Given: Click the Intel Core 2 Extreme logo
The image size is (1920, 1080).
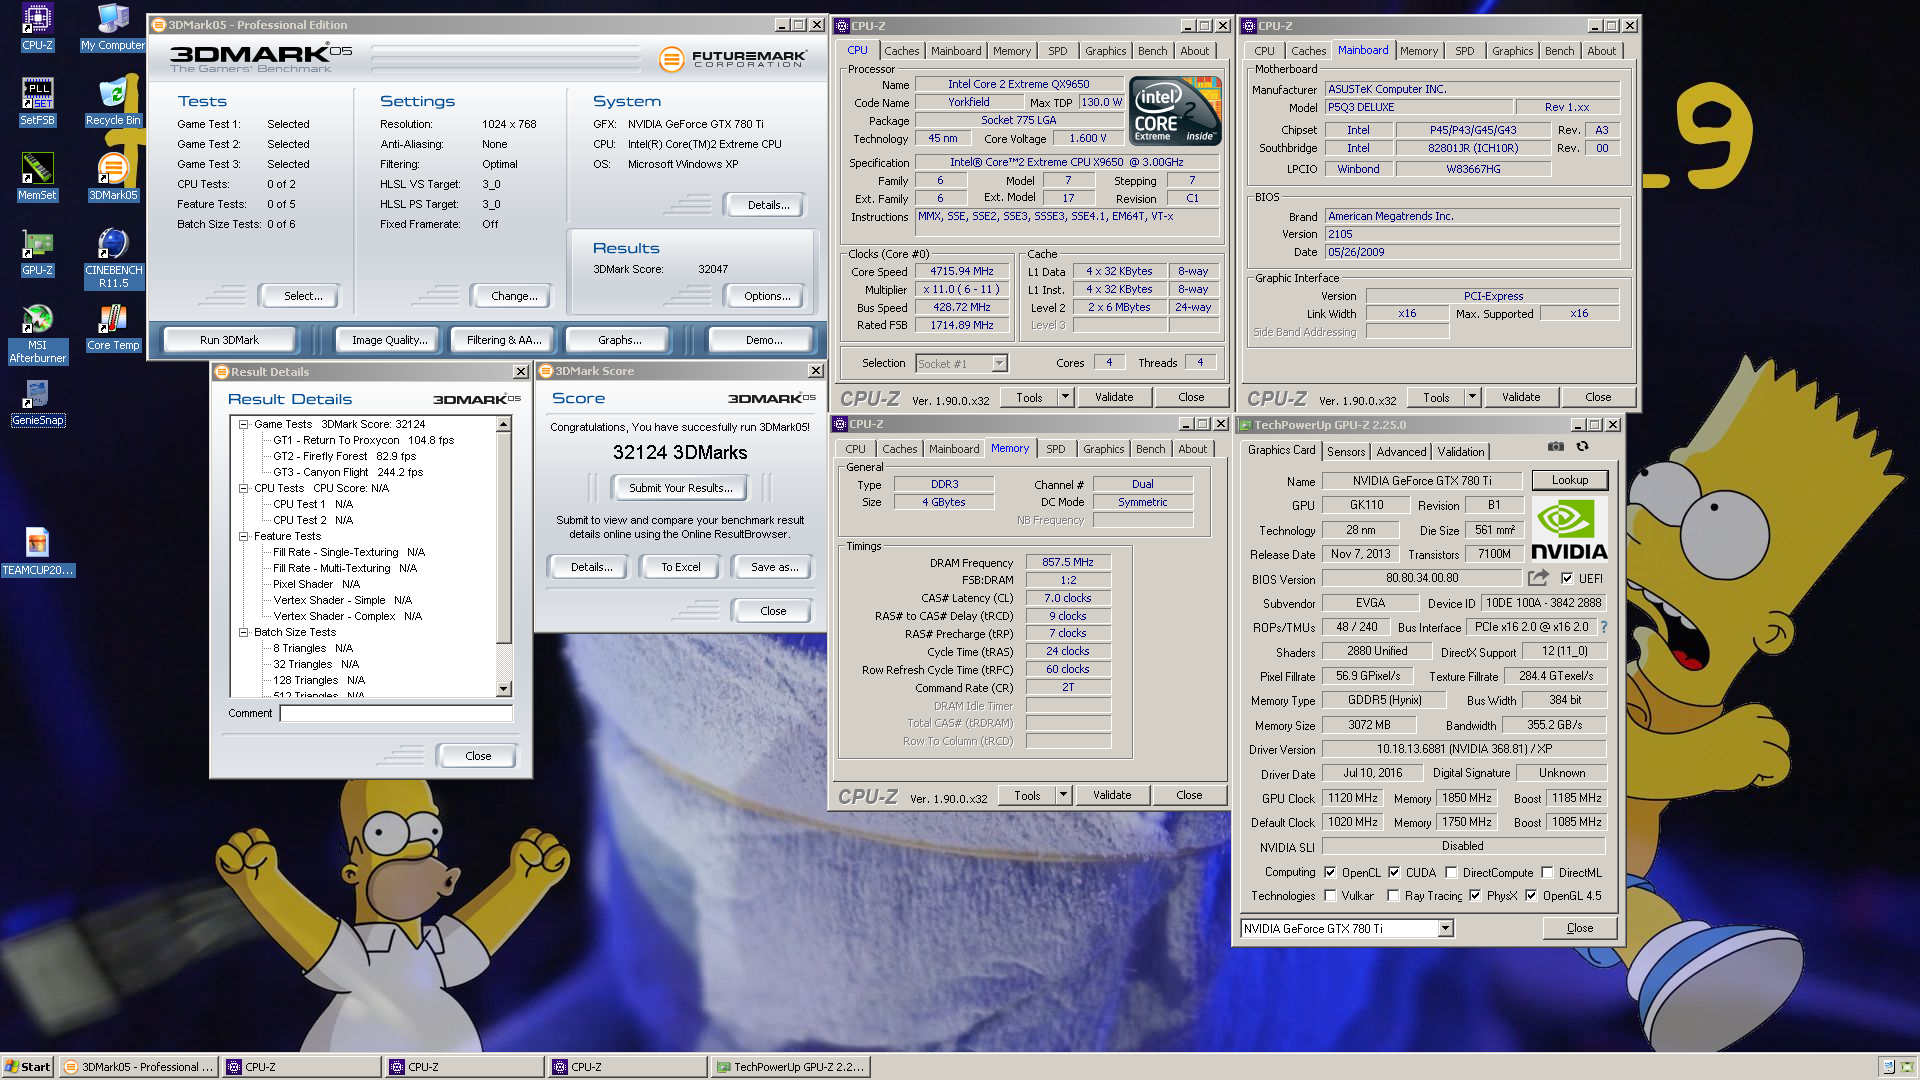Looking at the screenshot, I should [1175, 111].
